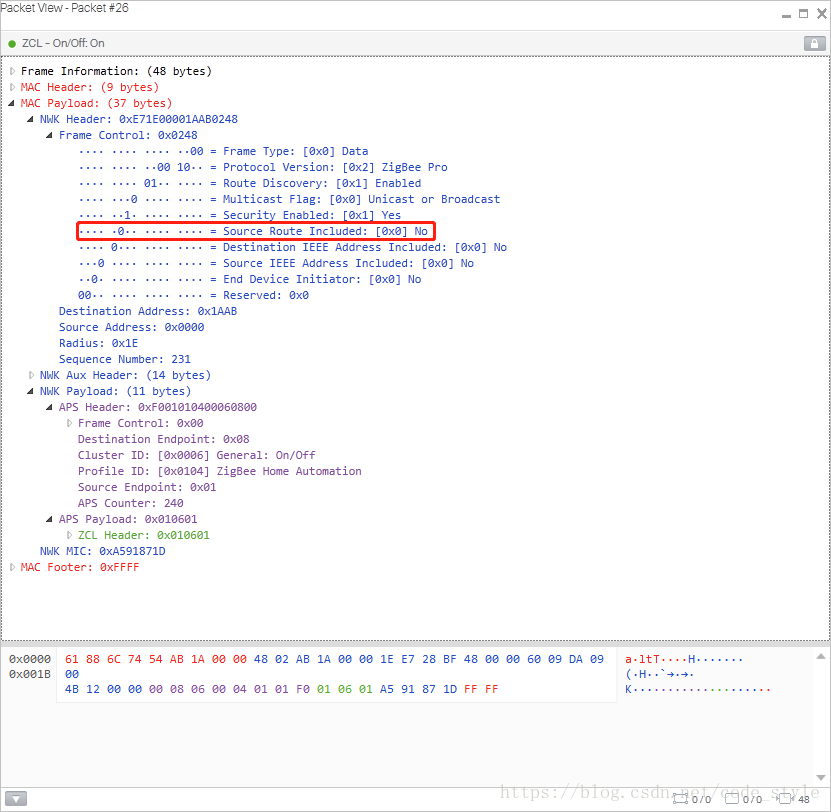Select the End Device Initiator row
831x812 pixels.
(x=250, y=279)
